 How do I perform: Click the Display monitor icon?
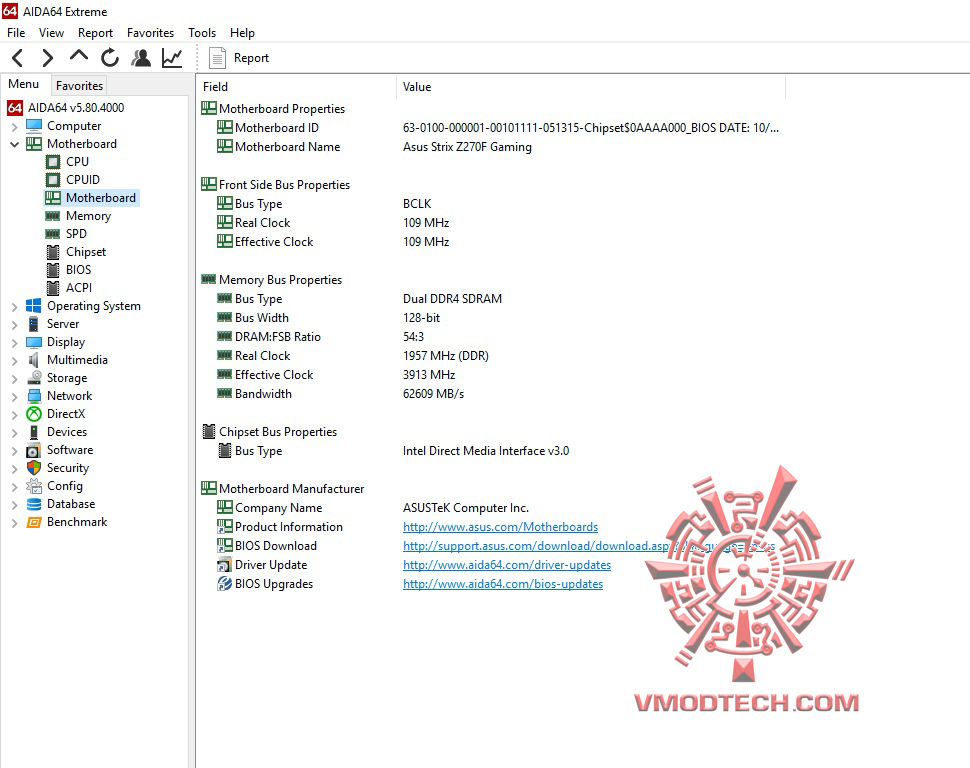33,342
